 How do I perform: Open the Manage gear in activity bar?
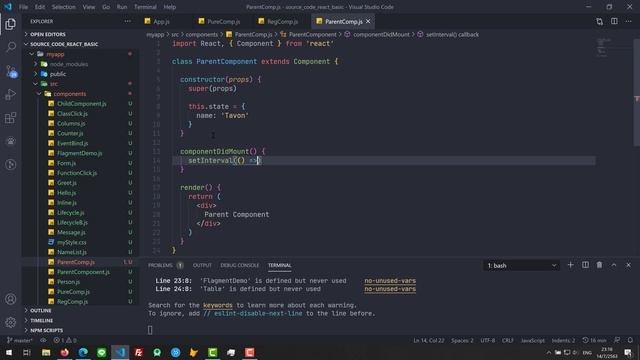tap(11, 322)
